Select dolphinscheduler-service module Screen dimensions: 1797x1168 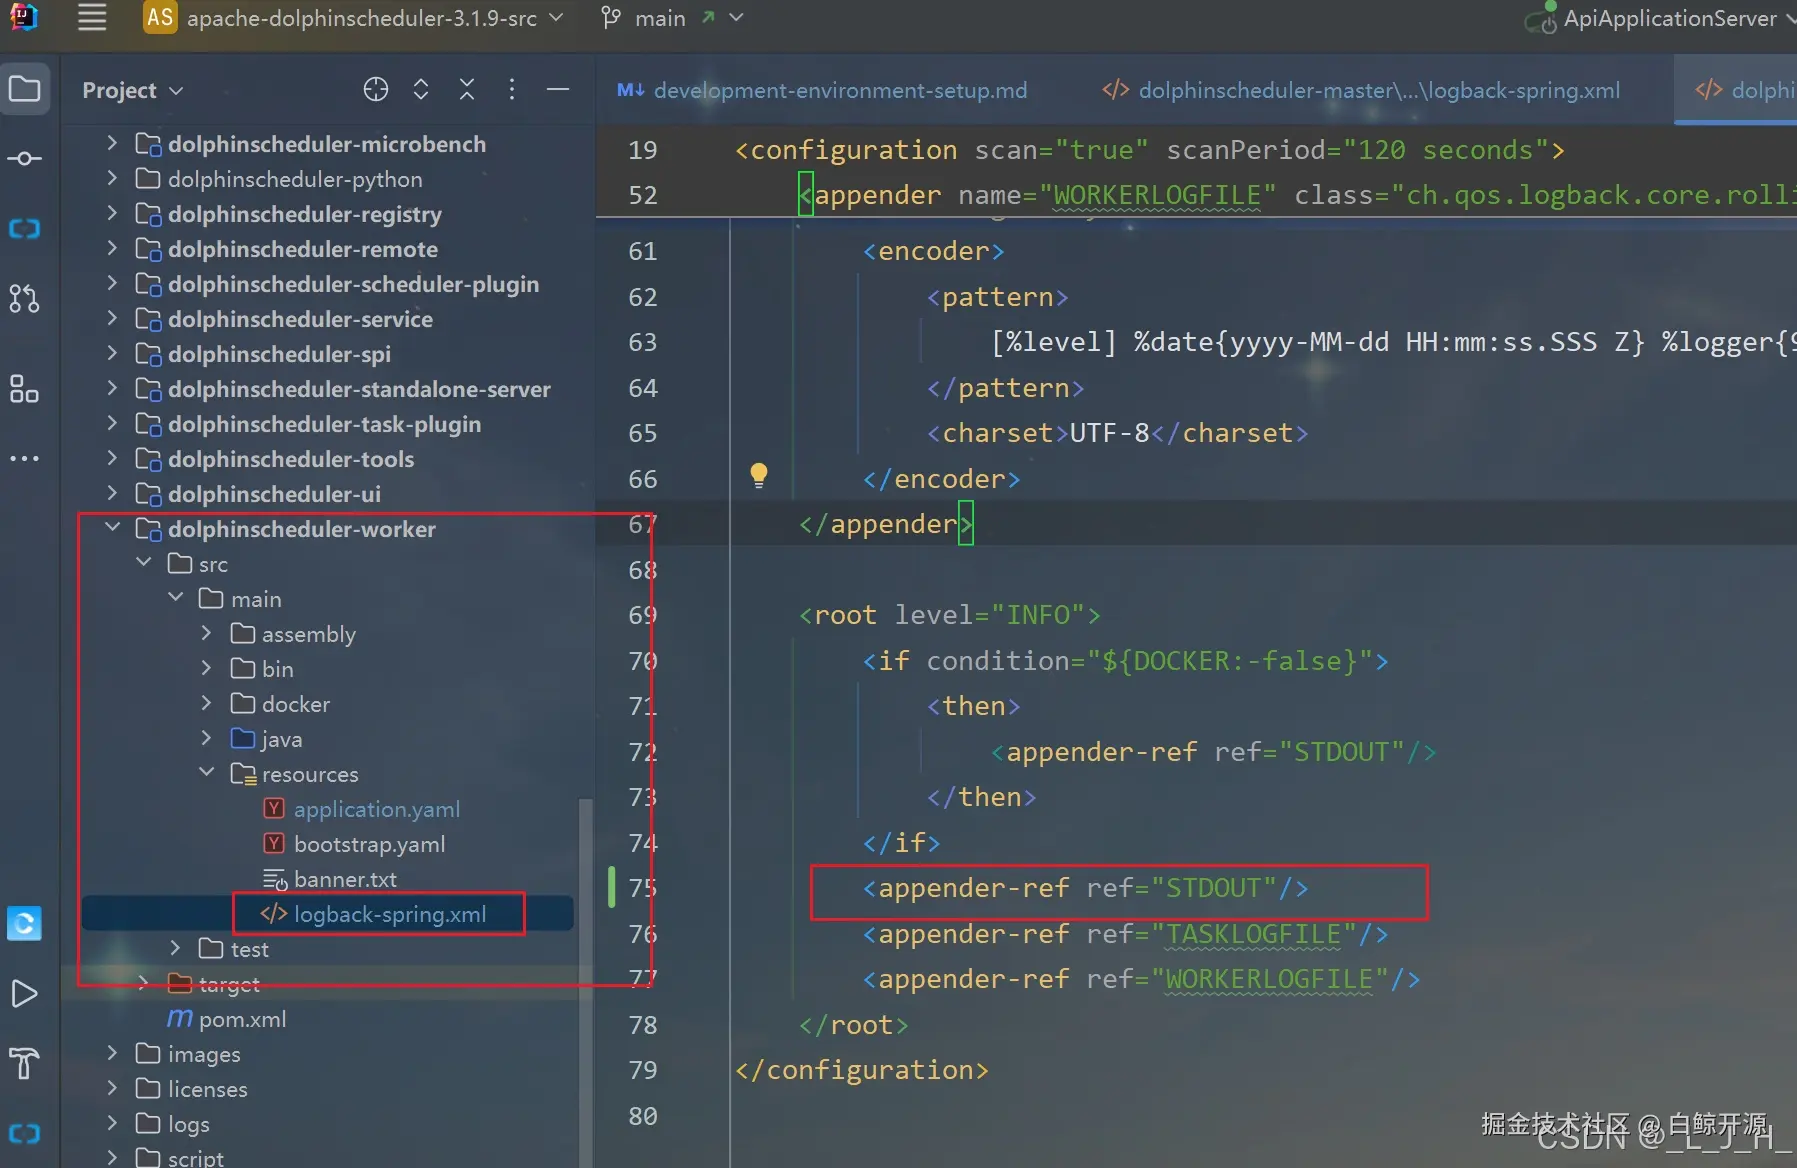[x=300, y=319]
